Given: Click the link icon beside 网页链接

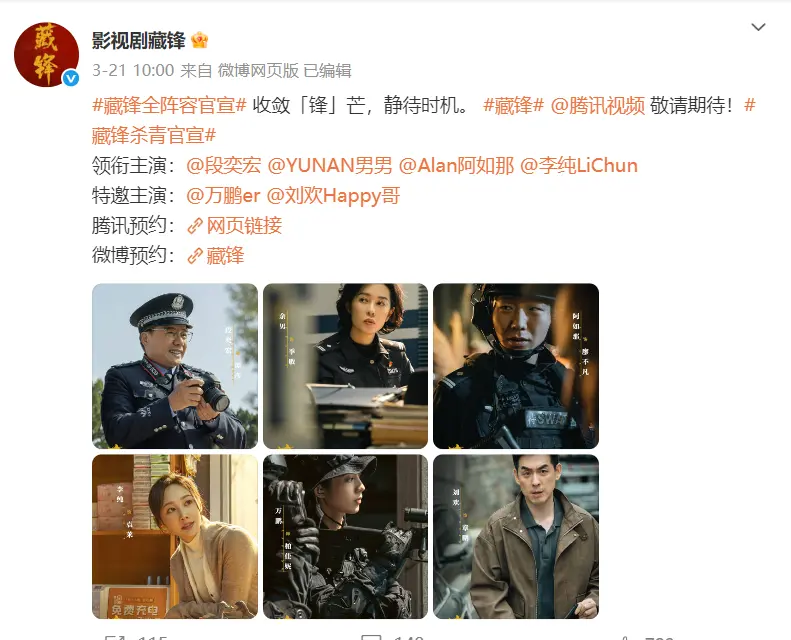Looking at the screenshot, I should coord(195,226).
